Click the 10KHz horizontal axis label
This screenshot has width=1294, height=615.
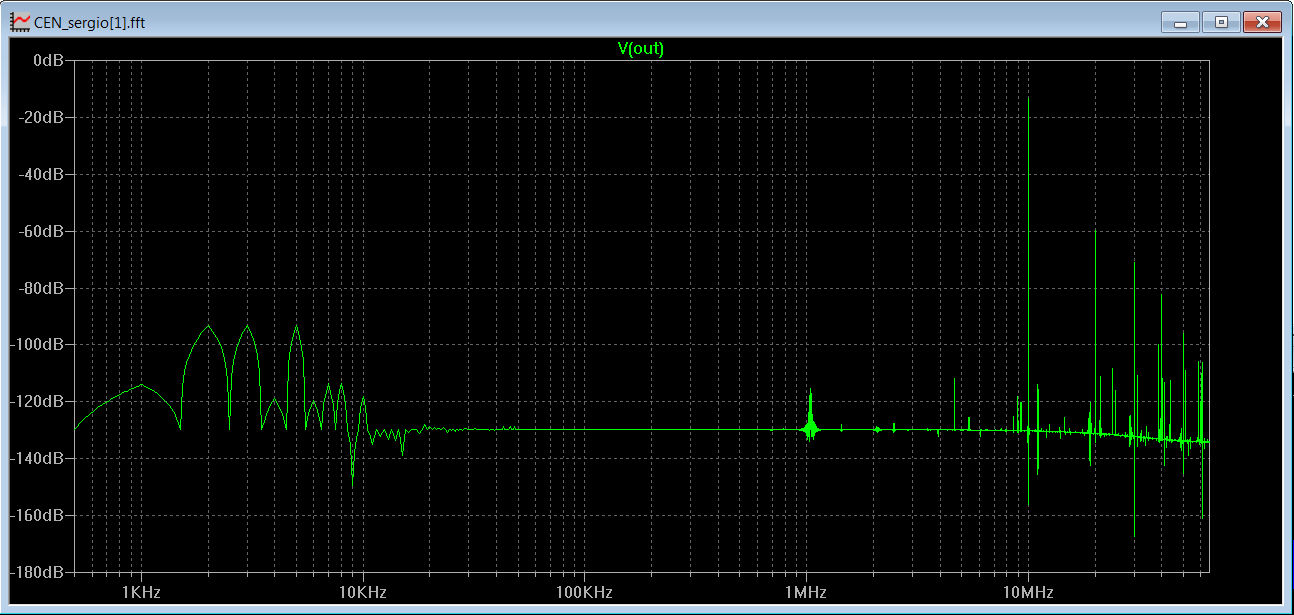[x=362, y=592]
